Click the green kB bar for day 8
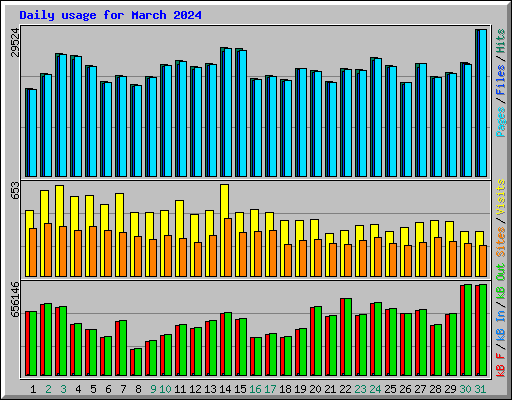Screen dimensions: 512x400 [x=138, y=362]
